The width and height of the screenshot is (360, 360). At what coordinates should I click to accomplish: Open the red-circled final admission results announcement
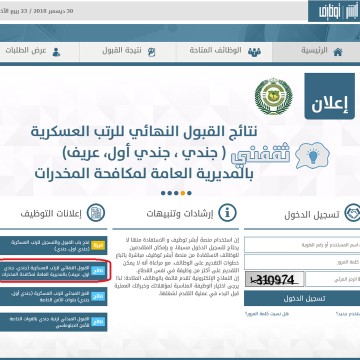[53, 271]
